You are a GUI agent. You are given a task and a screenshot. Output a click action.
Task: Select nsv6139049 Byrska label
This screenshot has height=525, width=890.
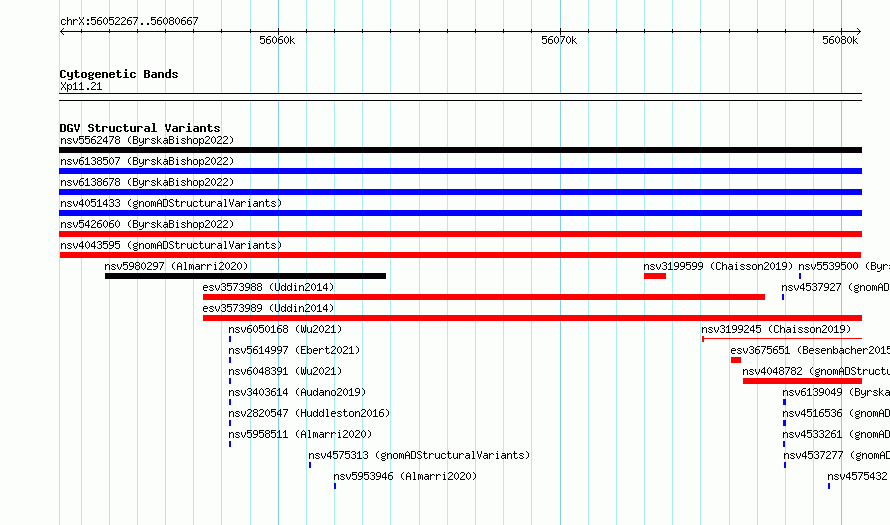pos(836,392)
